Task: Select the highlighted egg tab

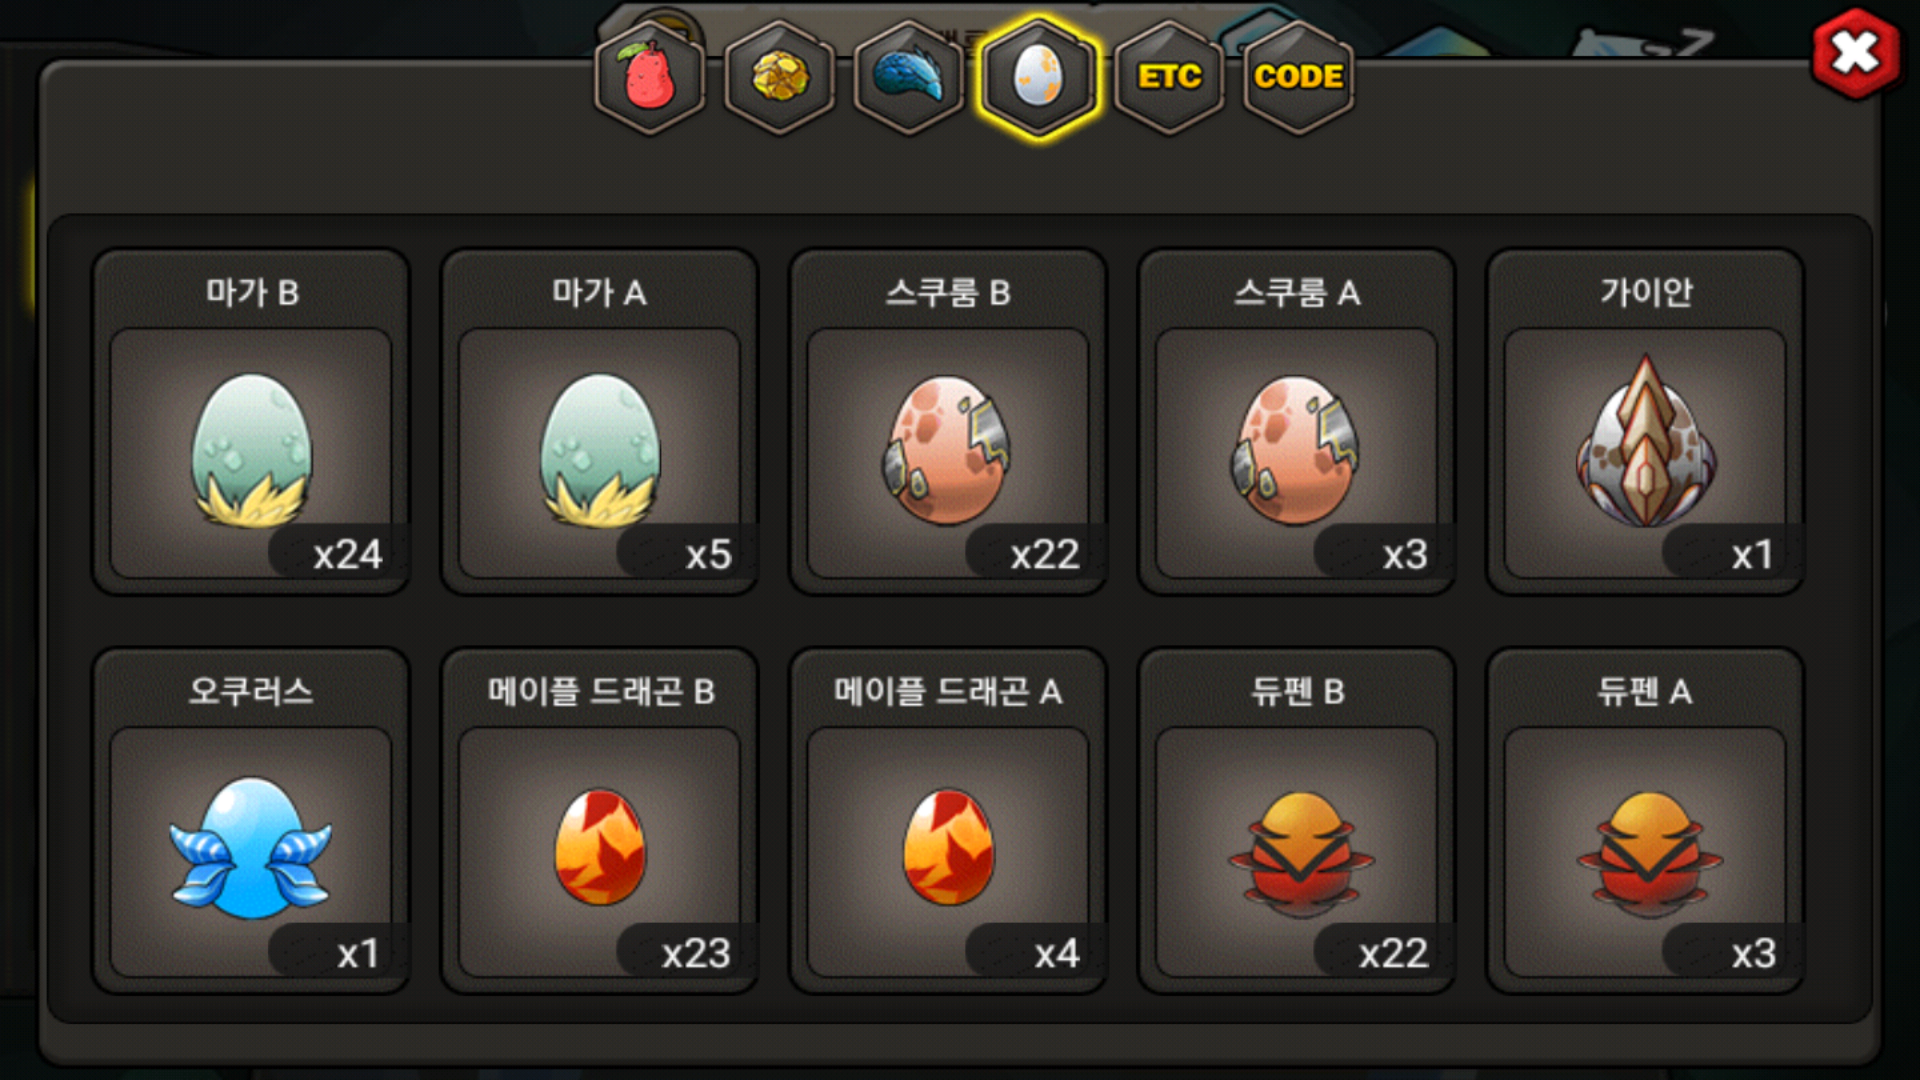Action: click(1039, 77)
